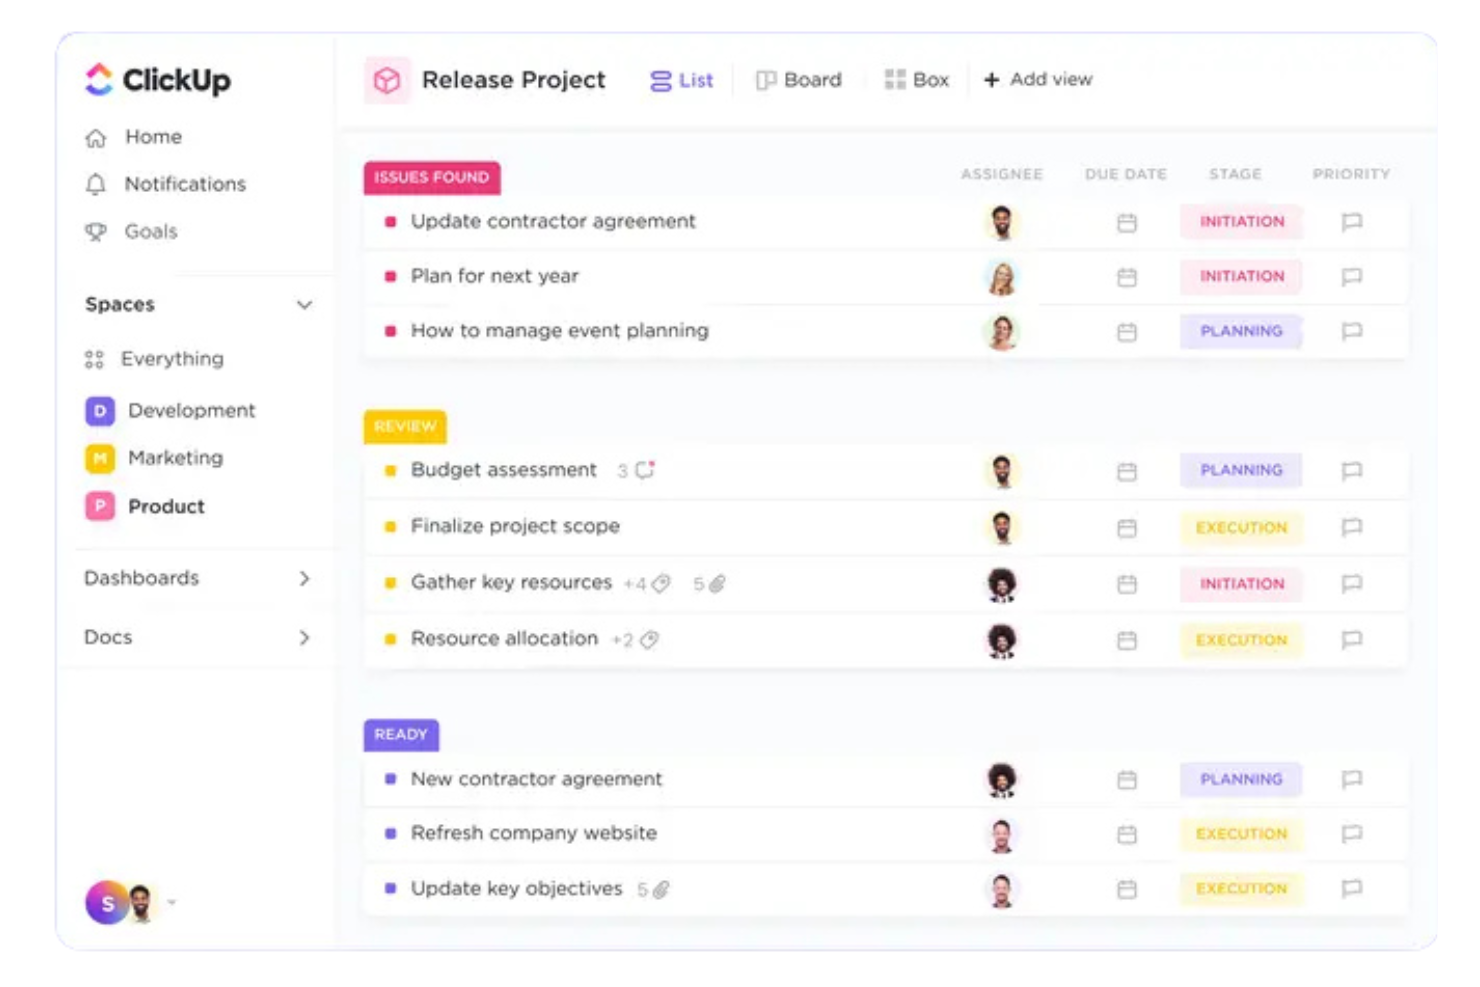Click assignee avatar for Gather key resources
The height and width of the screenshot is (987, 1480).
pos(1002,583)
